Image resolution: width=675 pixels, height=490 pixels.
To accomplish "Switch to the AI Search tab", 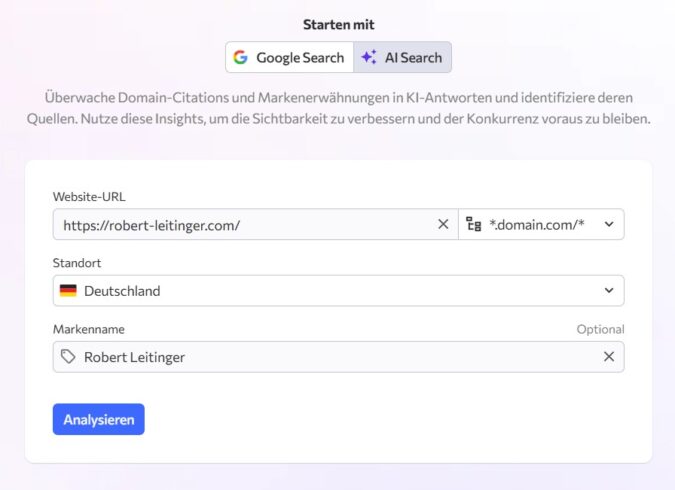I will (x=403, y=57).
